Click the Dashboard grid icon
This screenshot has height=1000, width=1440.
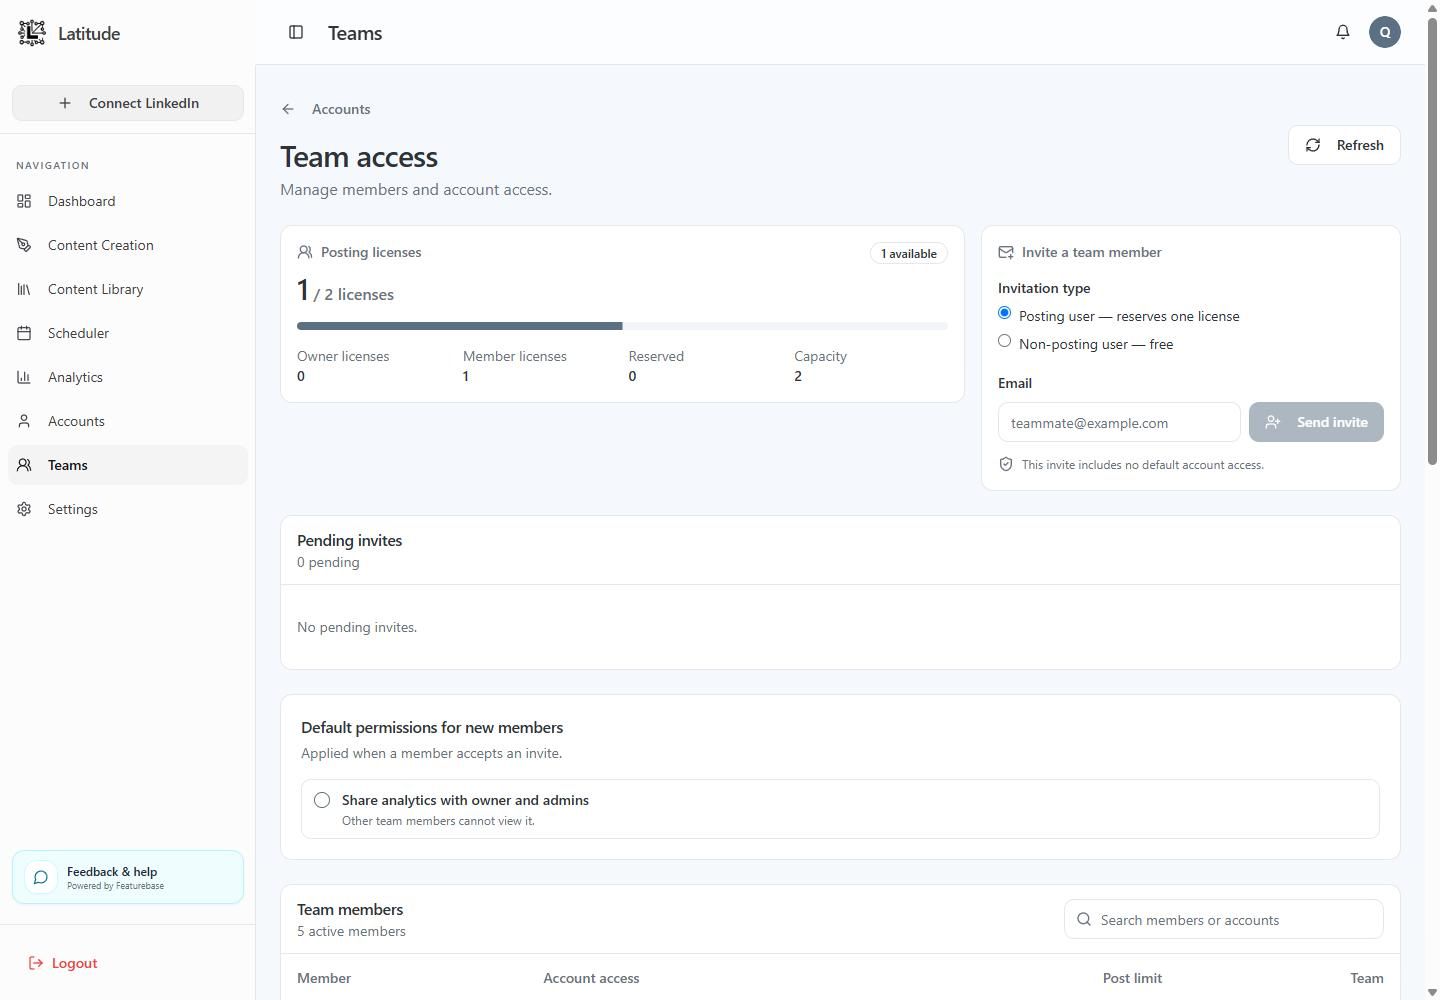(24, 201)
